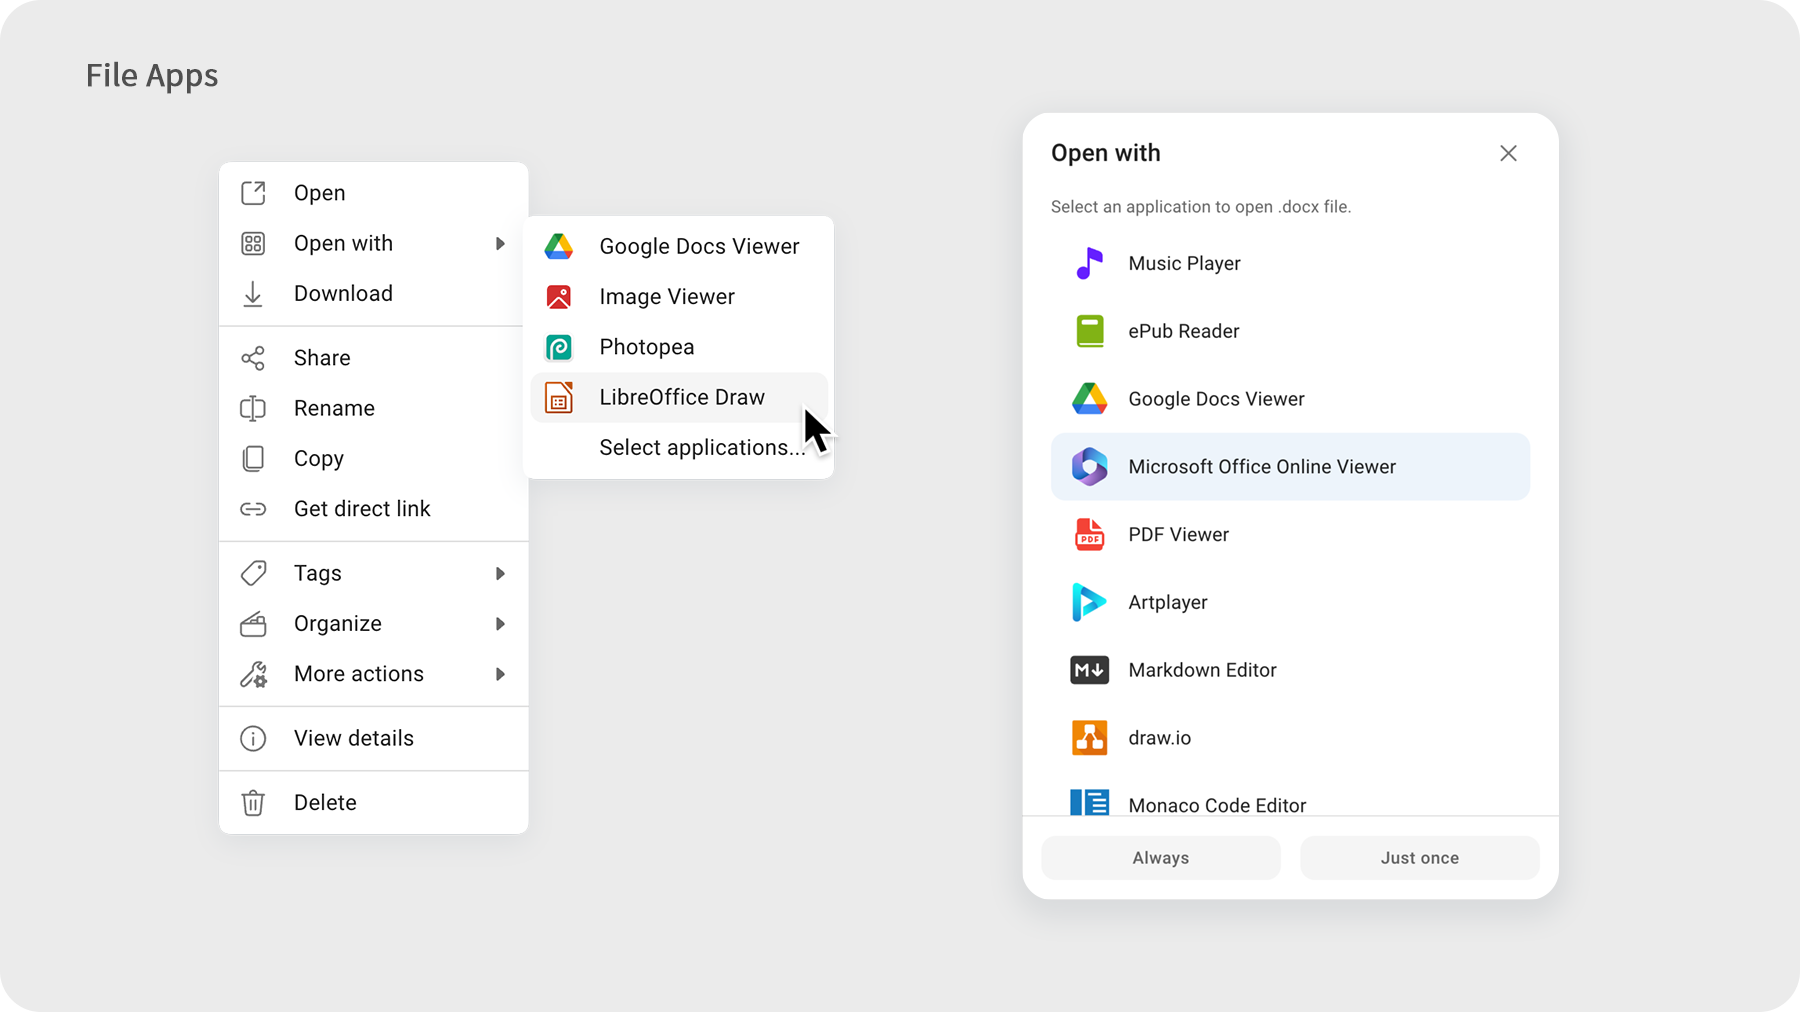Click the Artplayer play icon
The height and width of the screenshot is (1012, 1800).
(x=1089, y=602)
